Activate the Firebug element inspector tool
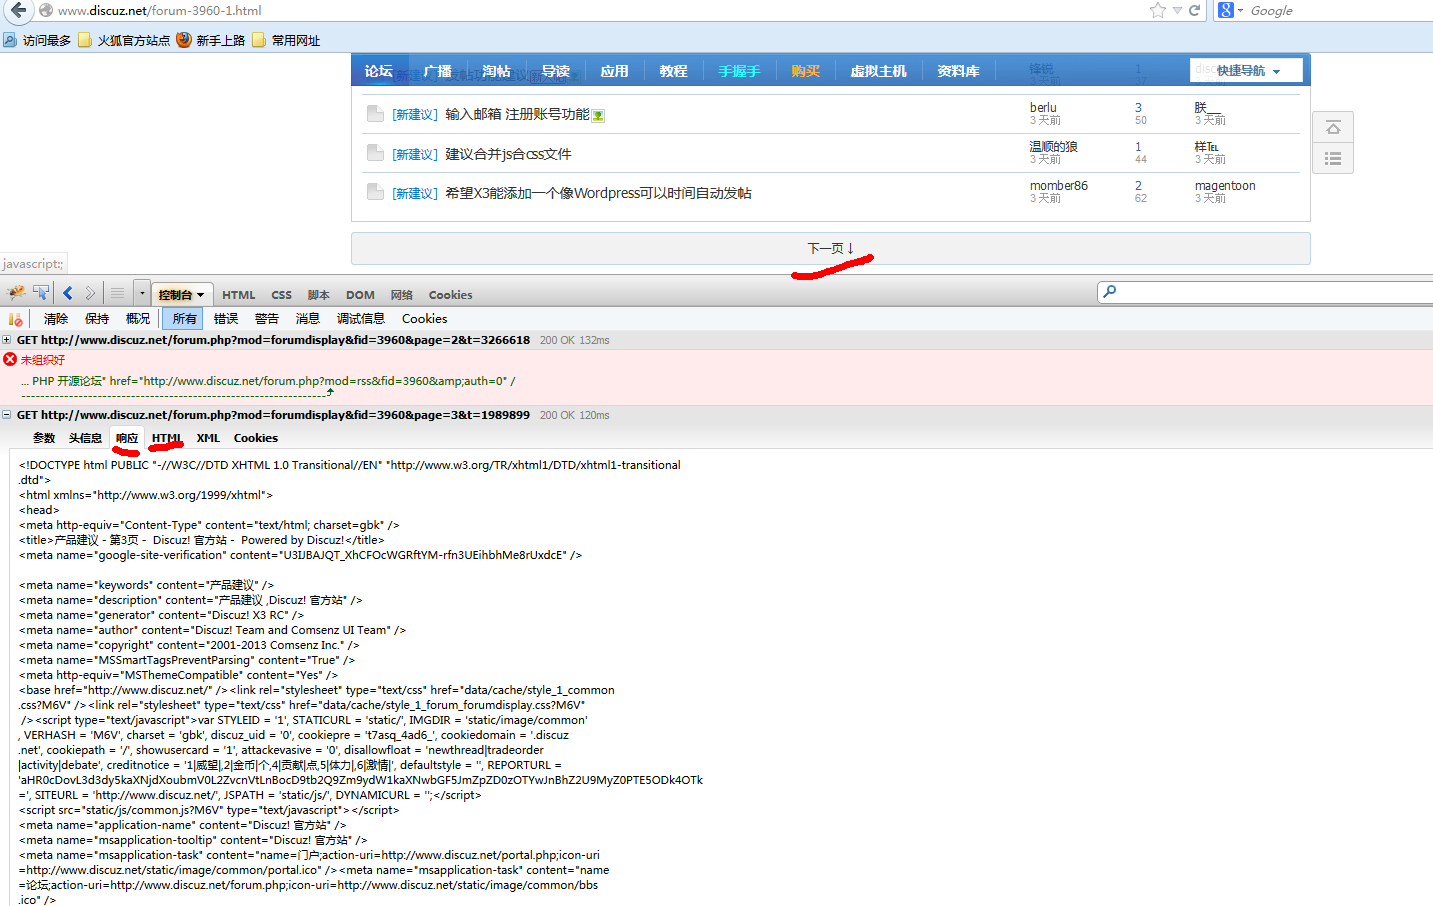Viewport: 1433px width, 906px height. point(41,293)
